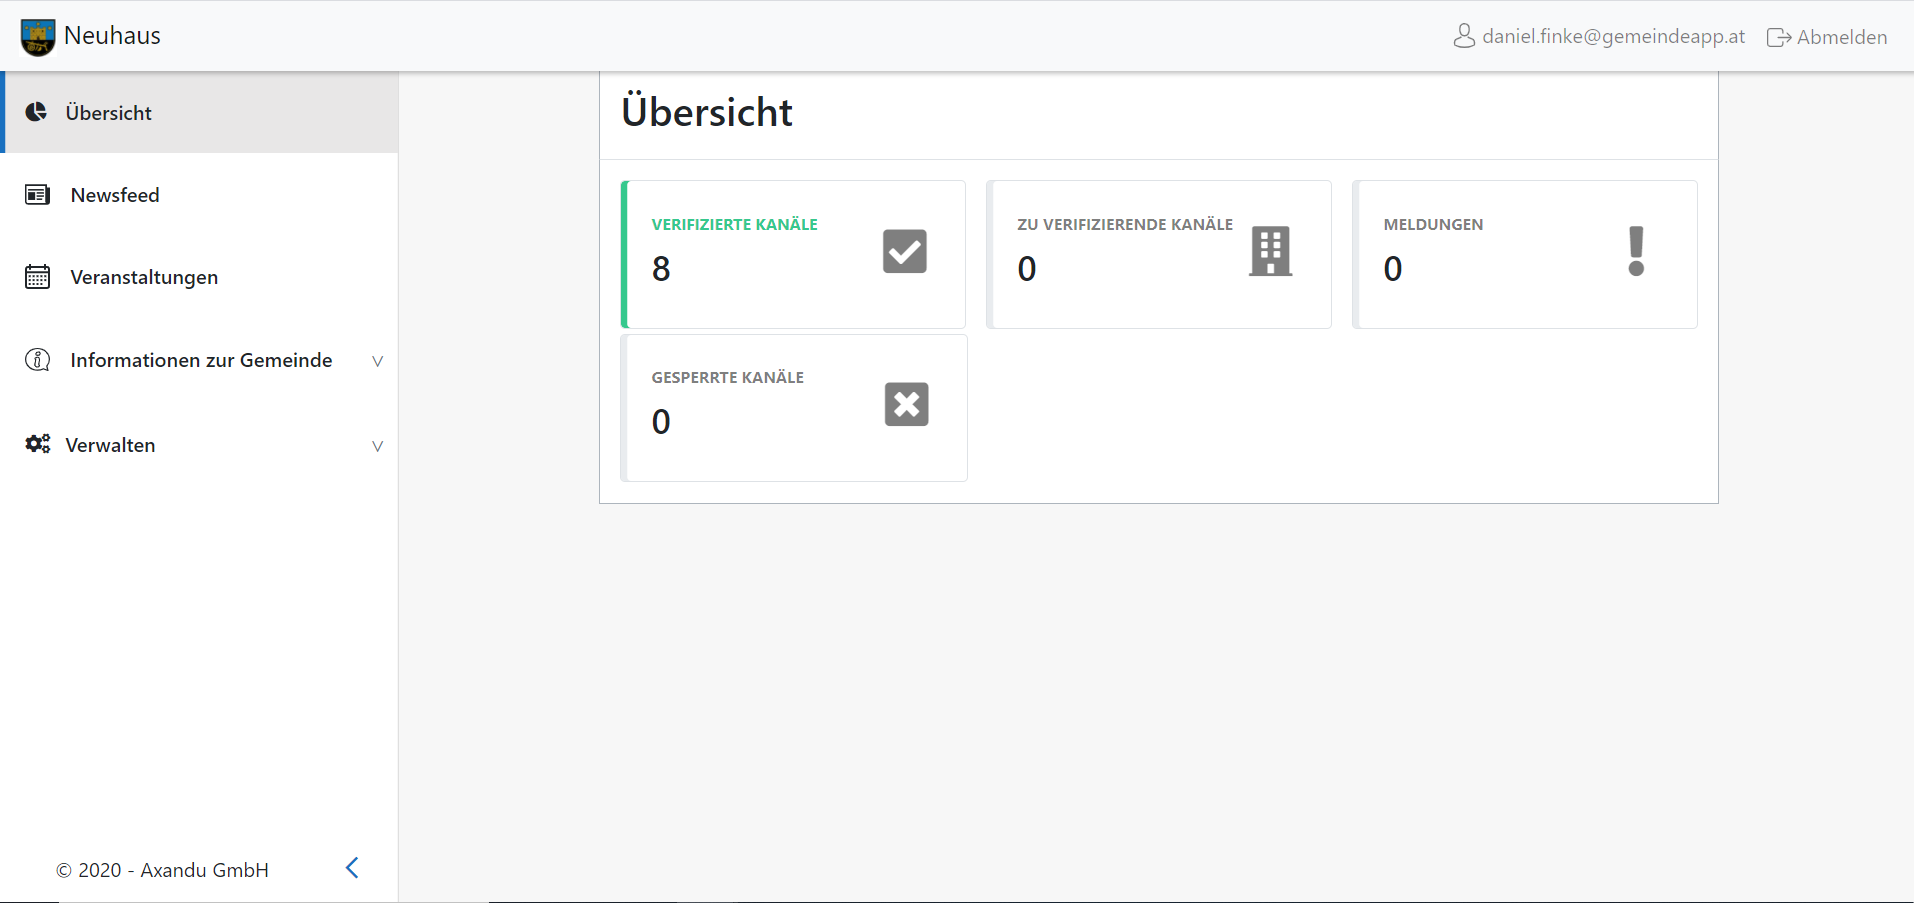
Task: Collapse the sidebar with the left arrow
Action: point(352,868)
